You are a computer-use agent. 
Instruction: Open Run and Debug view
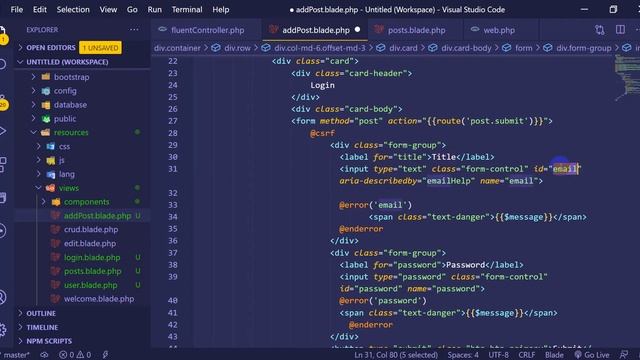pos(2,131)
